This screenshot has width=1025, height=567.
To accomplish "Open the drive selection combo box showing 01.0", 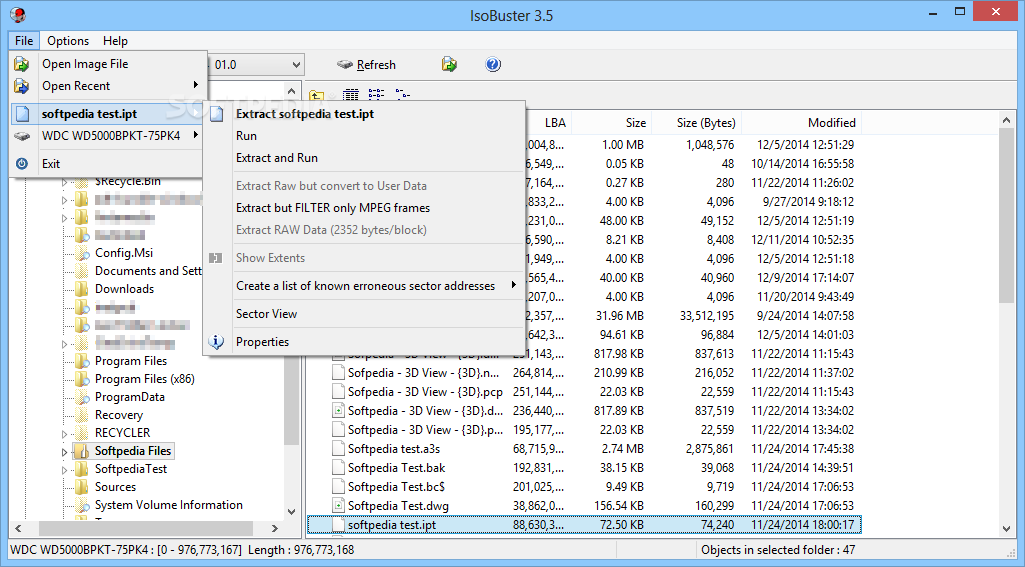I will (x=256, y=65).
